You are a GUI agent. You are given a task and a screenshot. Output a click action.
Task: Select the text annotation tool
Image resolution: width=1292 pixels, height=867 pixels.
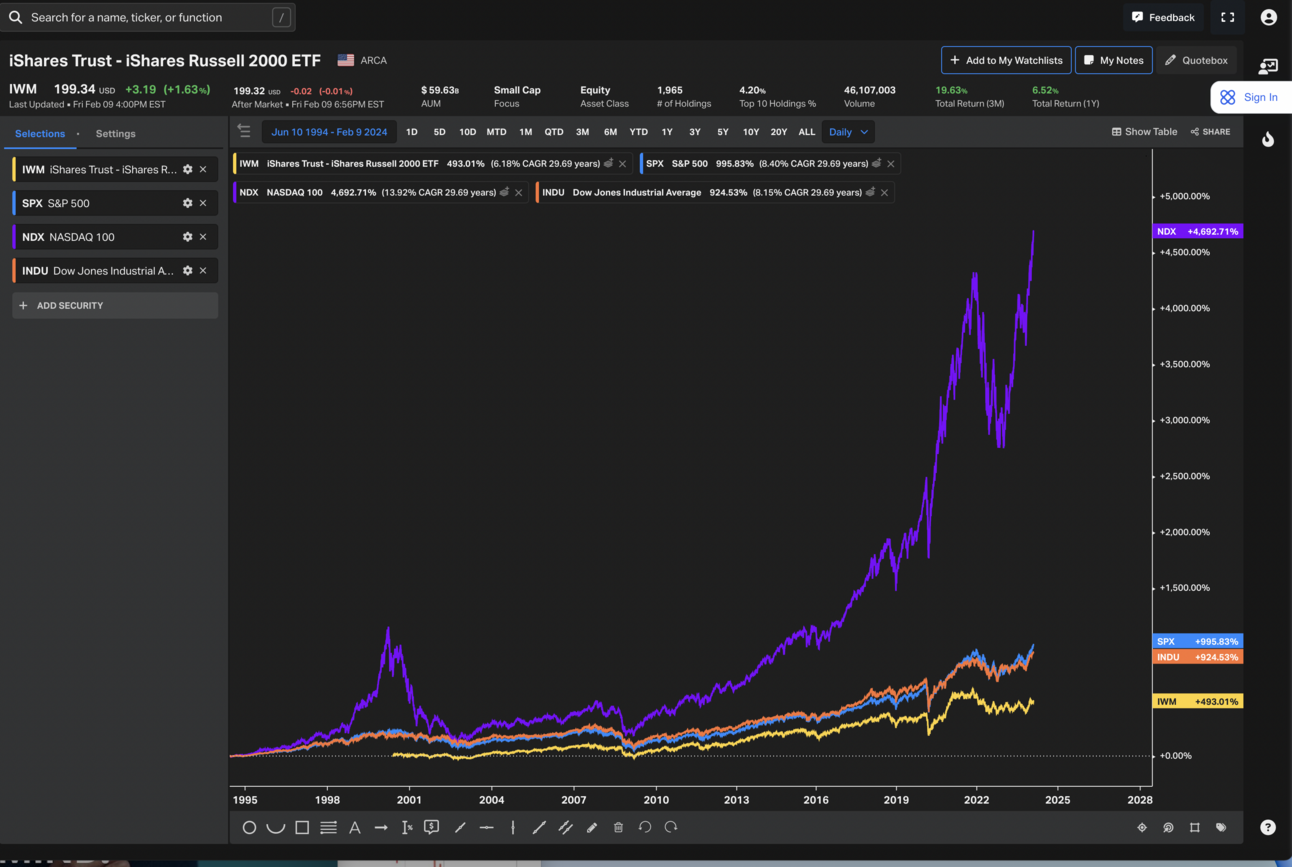click(x=355, y=827)
